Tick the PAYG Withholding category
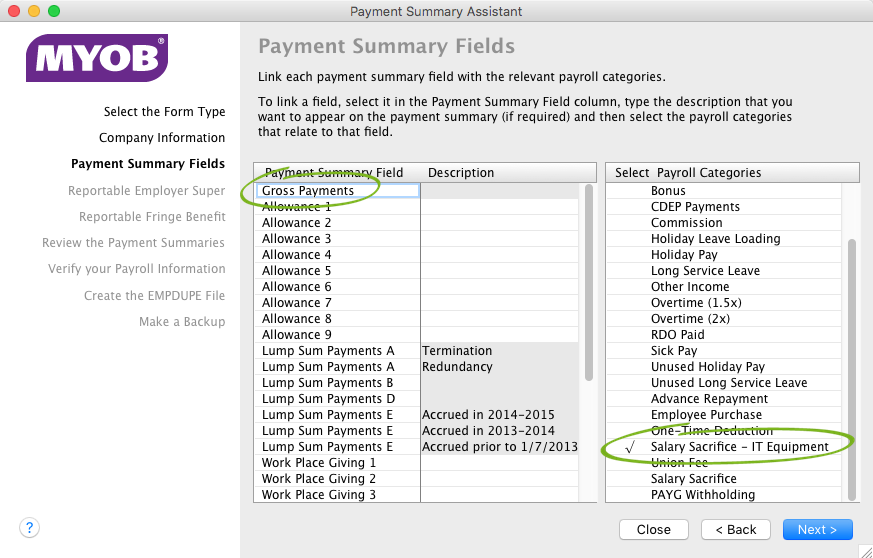This screenshot has height=558, width=873. (x=724, y=495)
